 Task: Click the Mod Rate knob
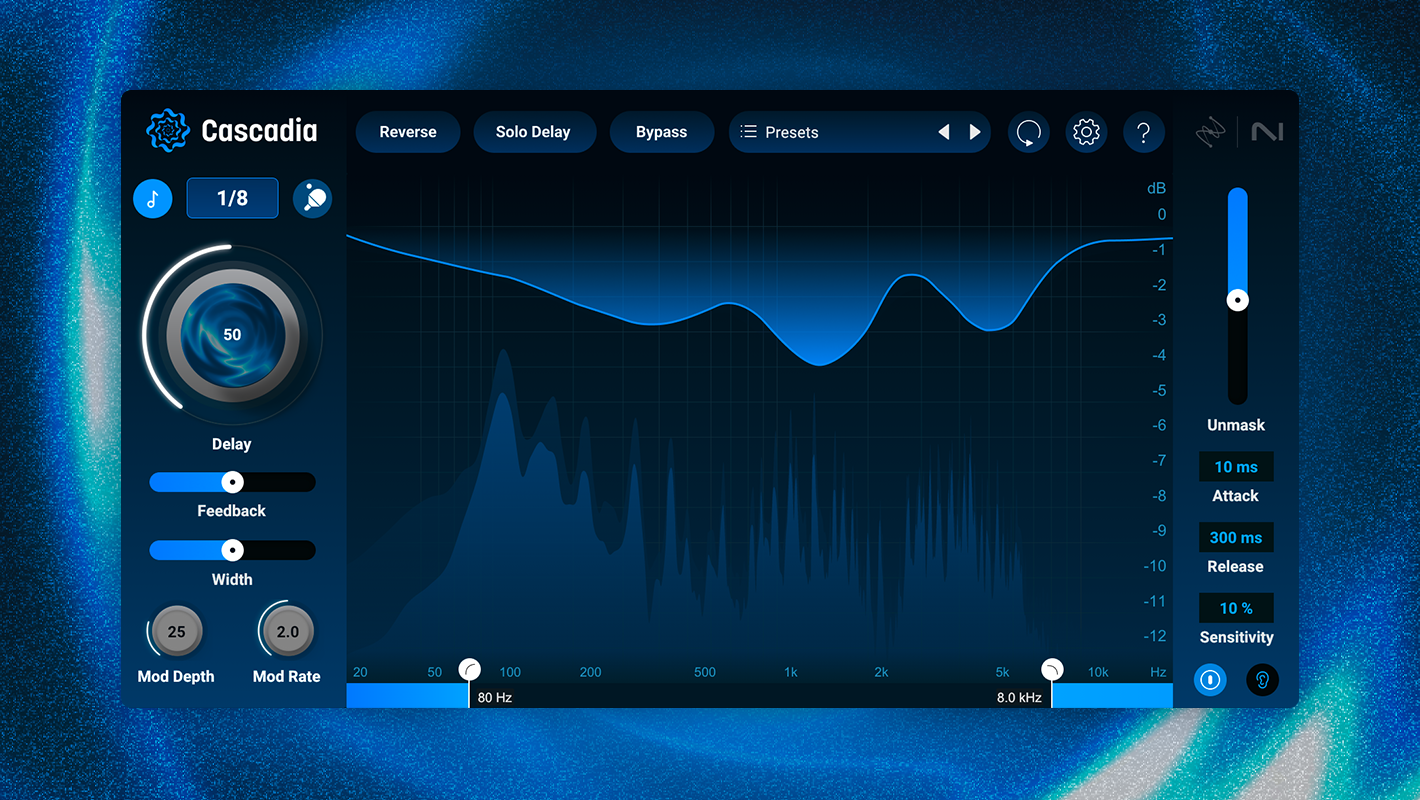click(x=287, y=632)
